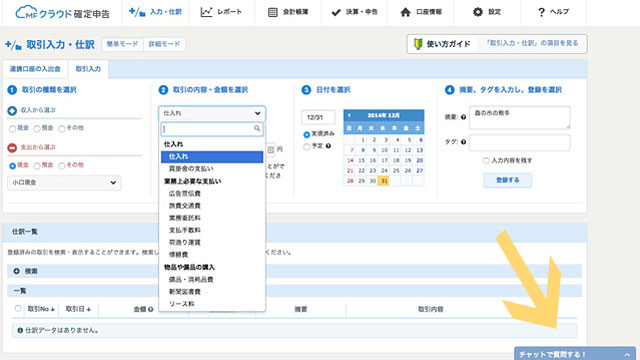Click the dropdown search field
The image size is (640, 360).
point(212,129)
